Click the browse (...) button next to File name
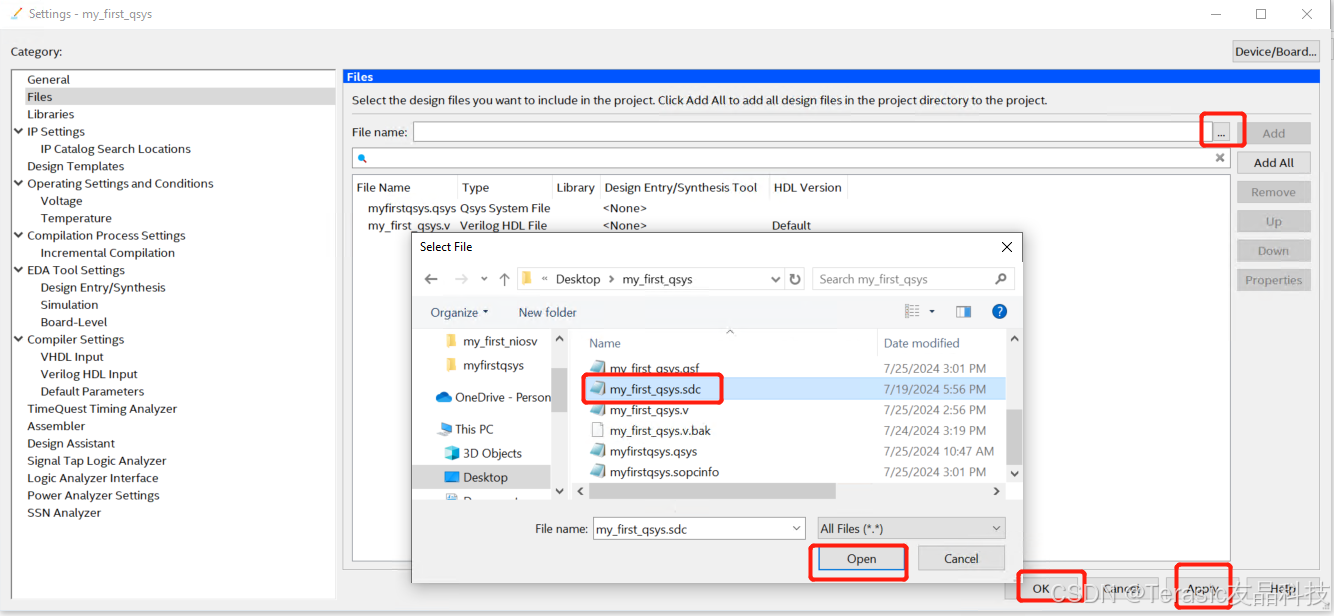 click(1221, 133)
